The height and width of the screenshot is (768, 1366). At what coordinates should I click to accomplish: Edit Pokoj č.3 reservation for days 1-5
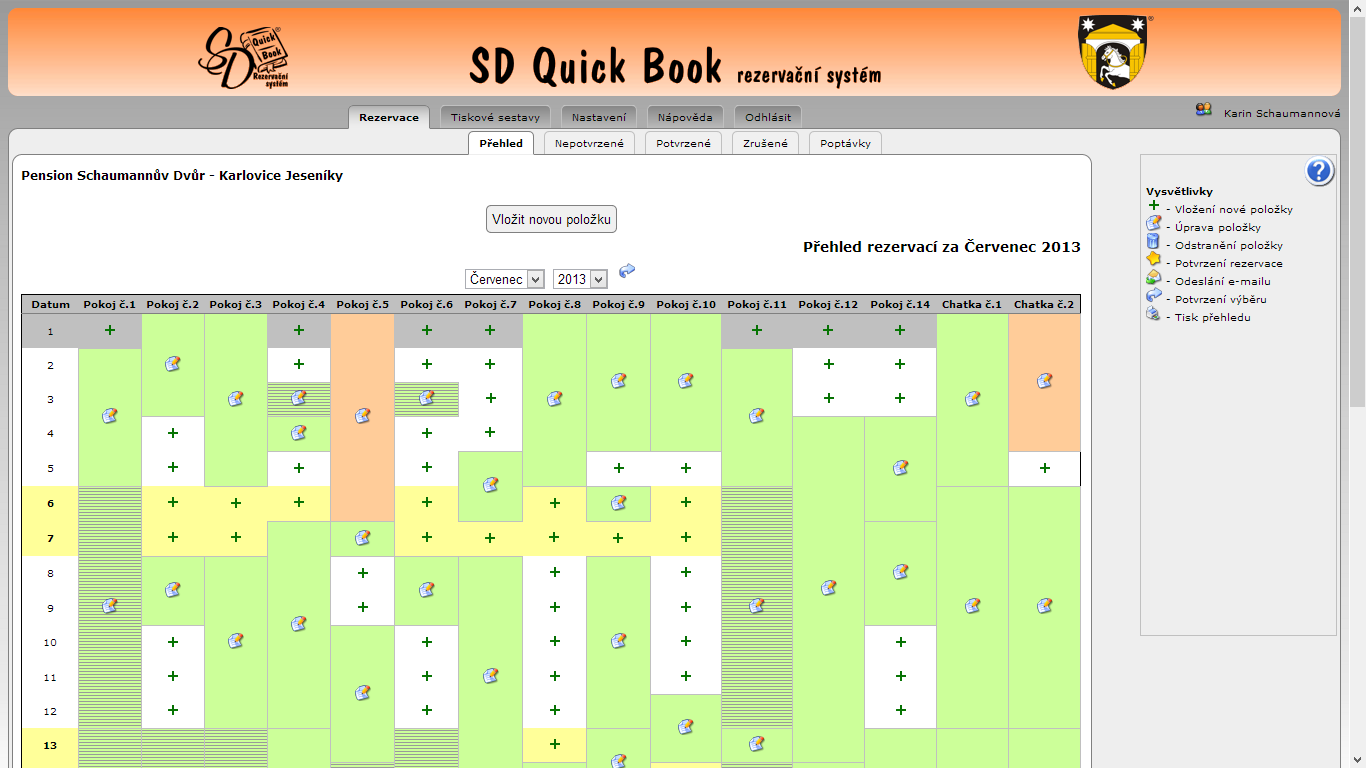click(x=236, y=399)
